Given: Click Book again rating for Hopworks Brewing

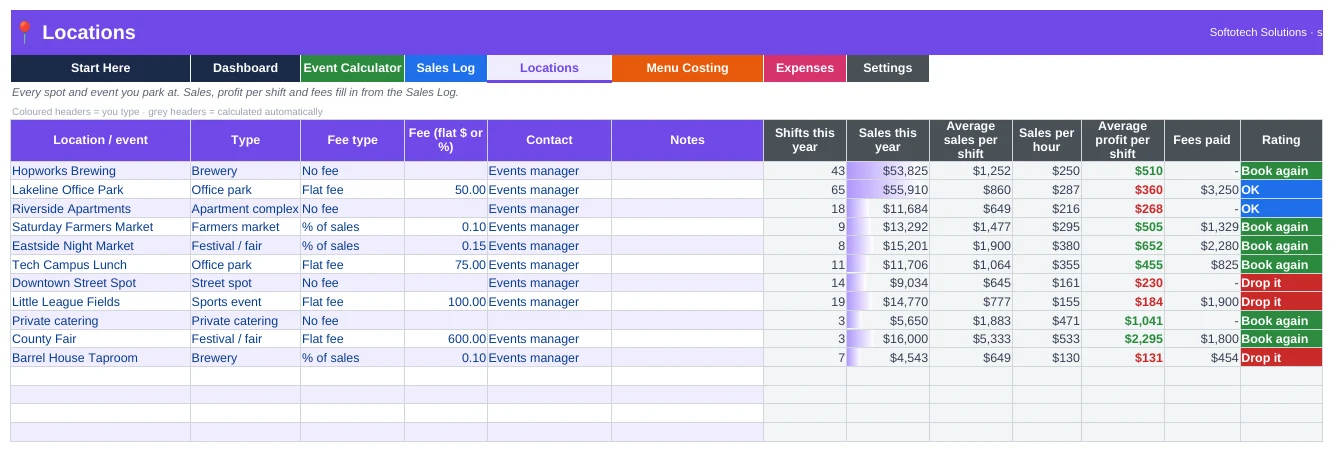Looking at the screenshot, I should (x=1281, y=171).
